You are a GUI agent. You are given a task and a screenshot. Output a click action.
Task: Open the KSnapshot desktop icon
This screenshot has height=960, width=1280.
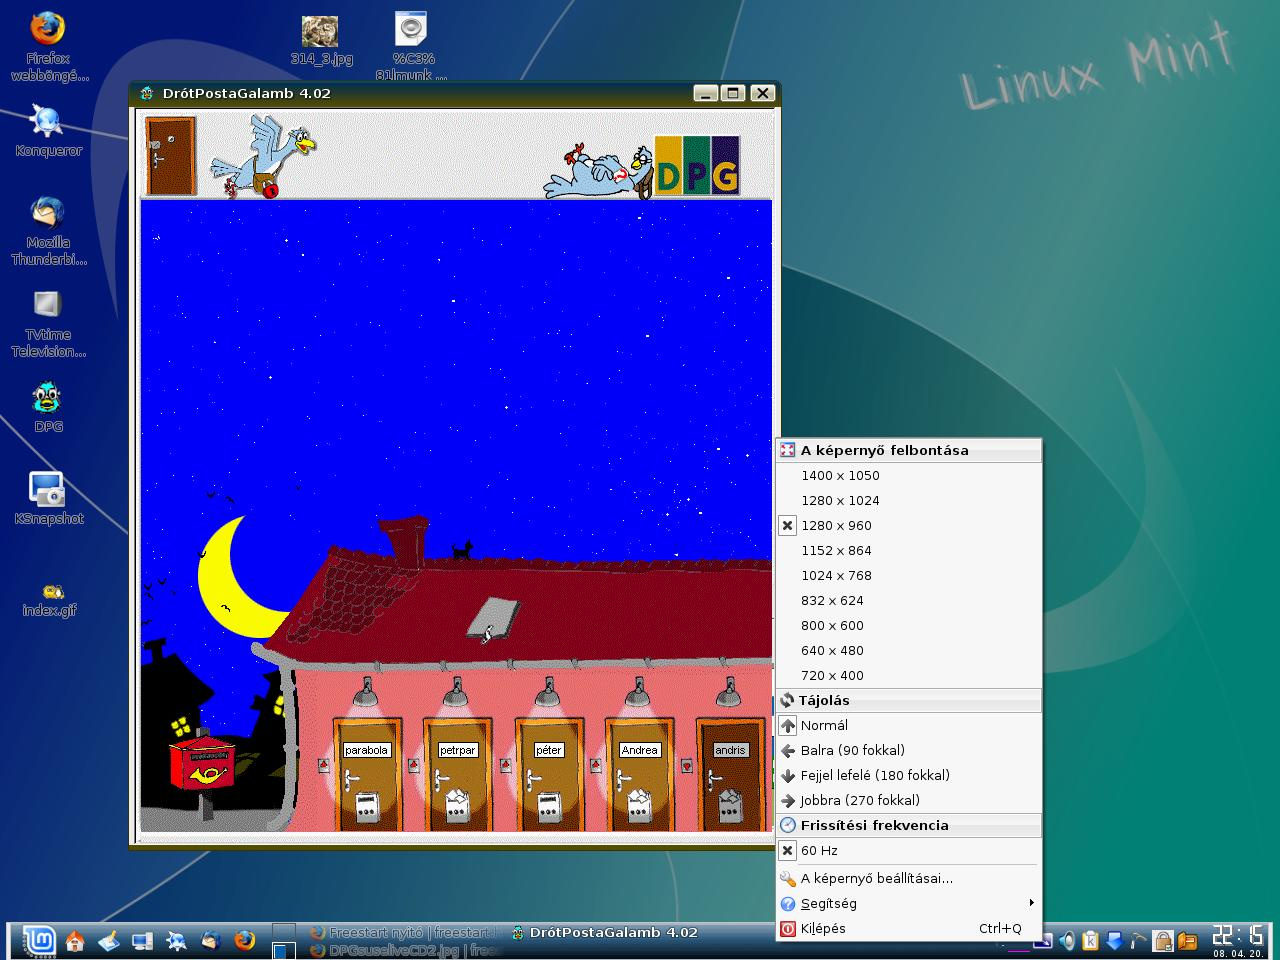48,498
